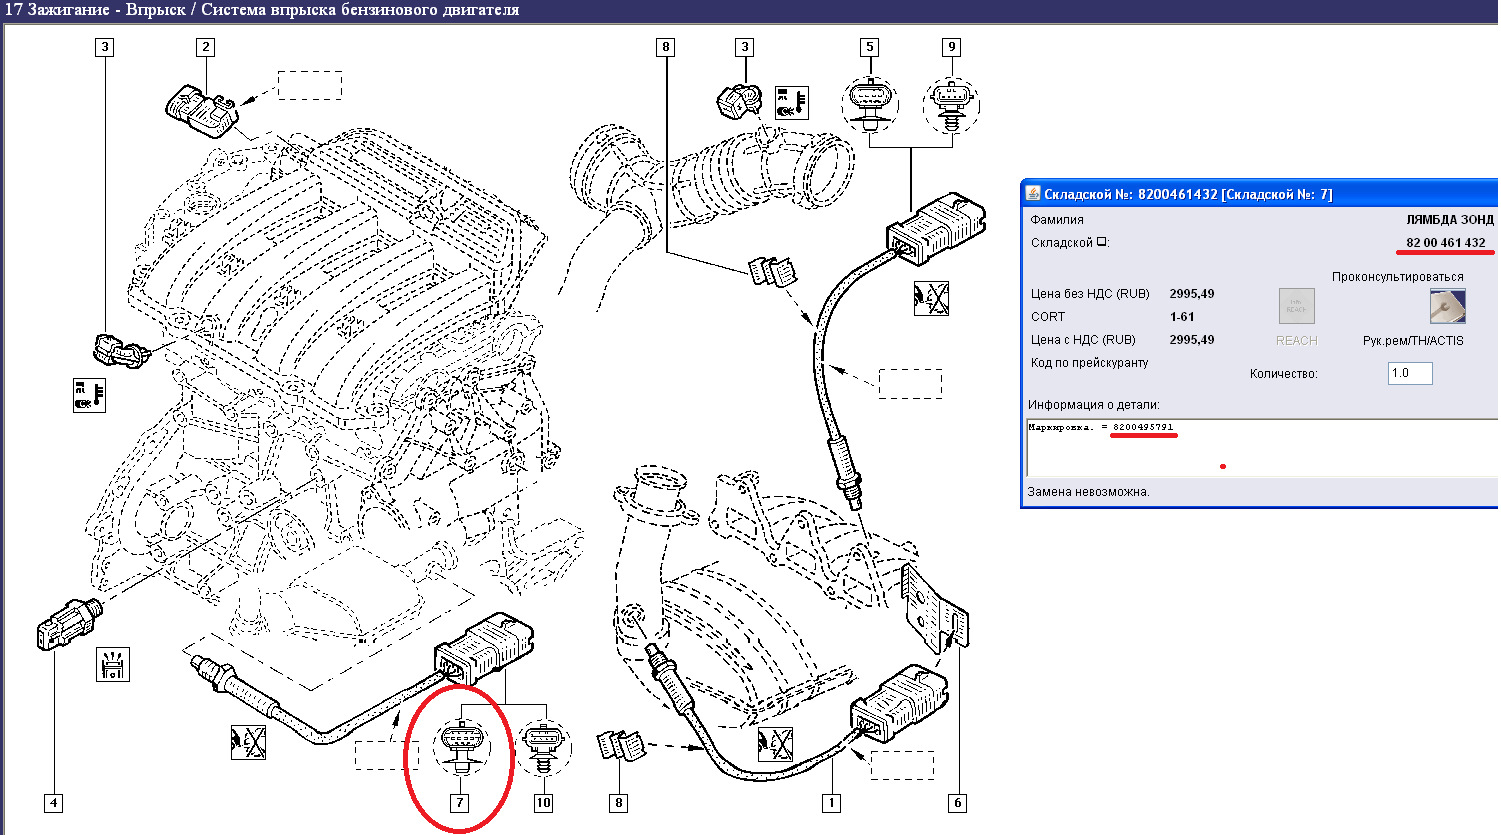Click the ЛЯМБДА ЗОНД part name

(x=1450, y=219)
